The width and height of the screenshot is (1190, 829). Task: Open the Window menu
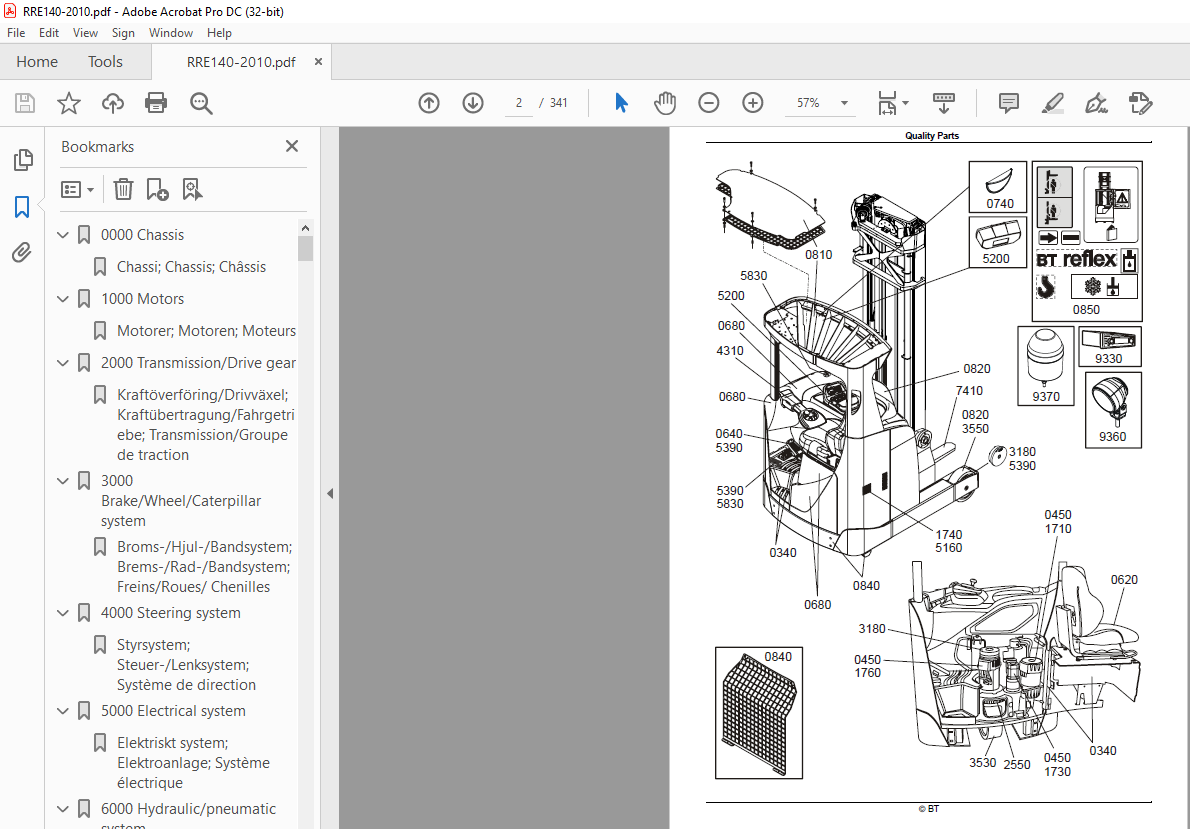tap(171, 33)
